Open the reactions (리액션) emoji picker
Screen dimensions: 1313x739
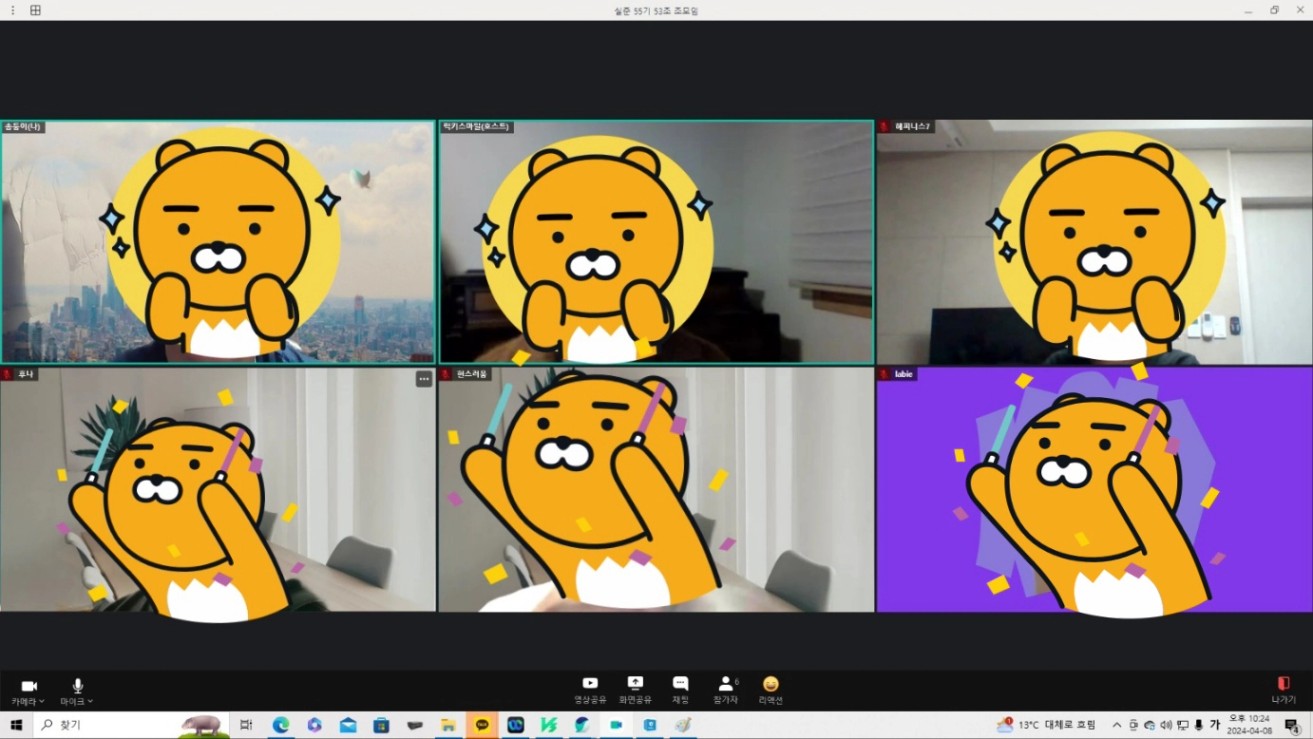click(771, 689)
